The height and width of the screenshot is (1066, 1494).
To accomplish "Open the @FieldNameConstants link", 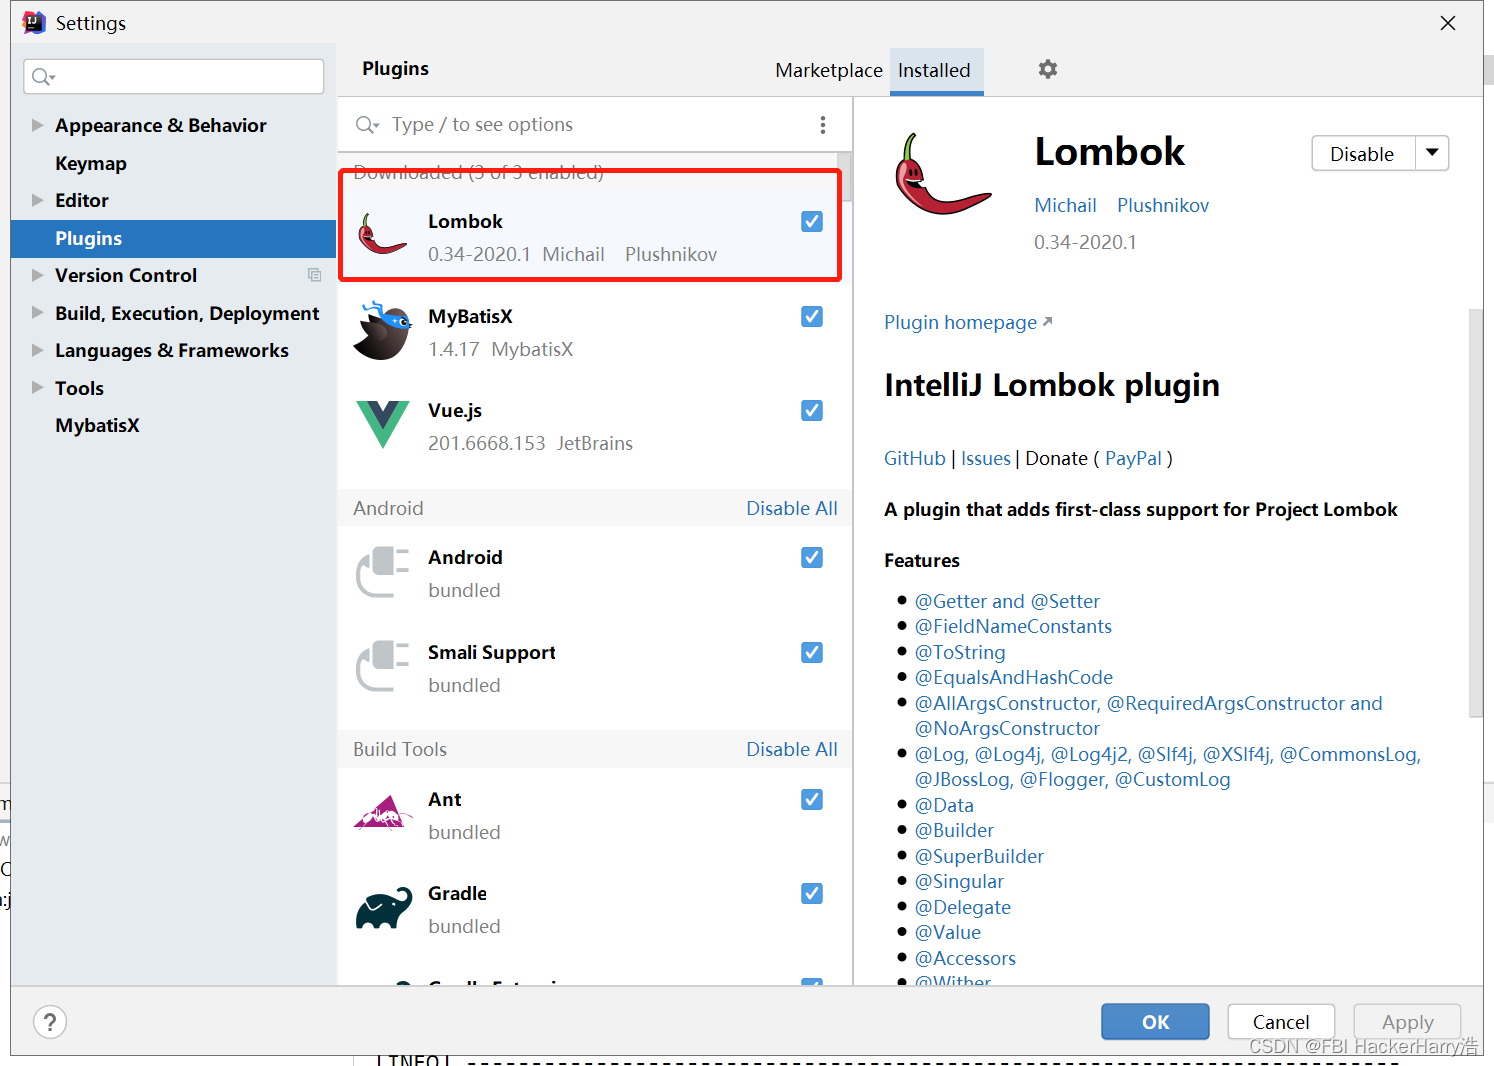I will (1013, 626).
